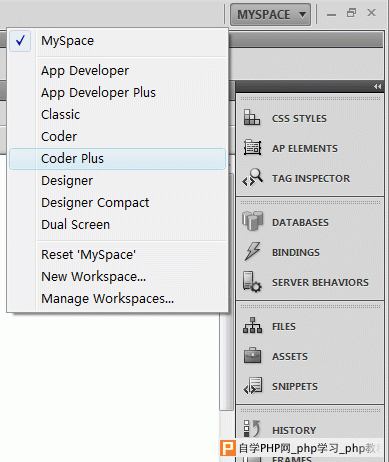Open the Tag Inspector panel icon
The height and width of the screenshot is (462, 389).
[x=252, y=178]
